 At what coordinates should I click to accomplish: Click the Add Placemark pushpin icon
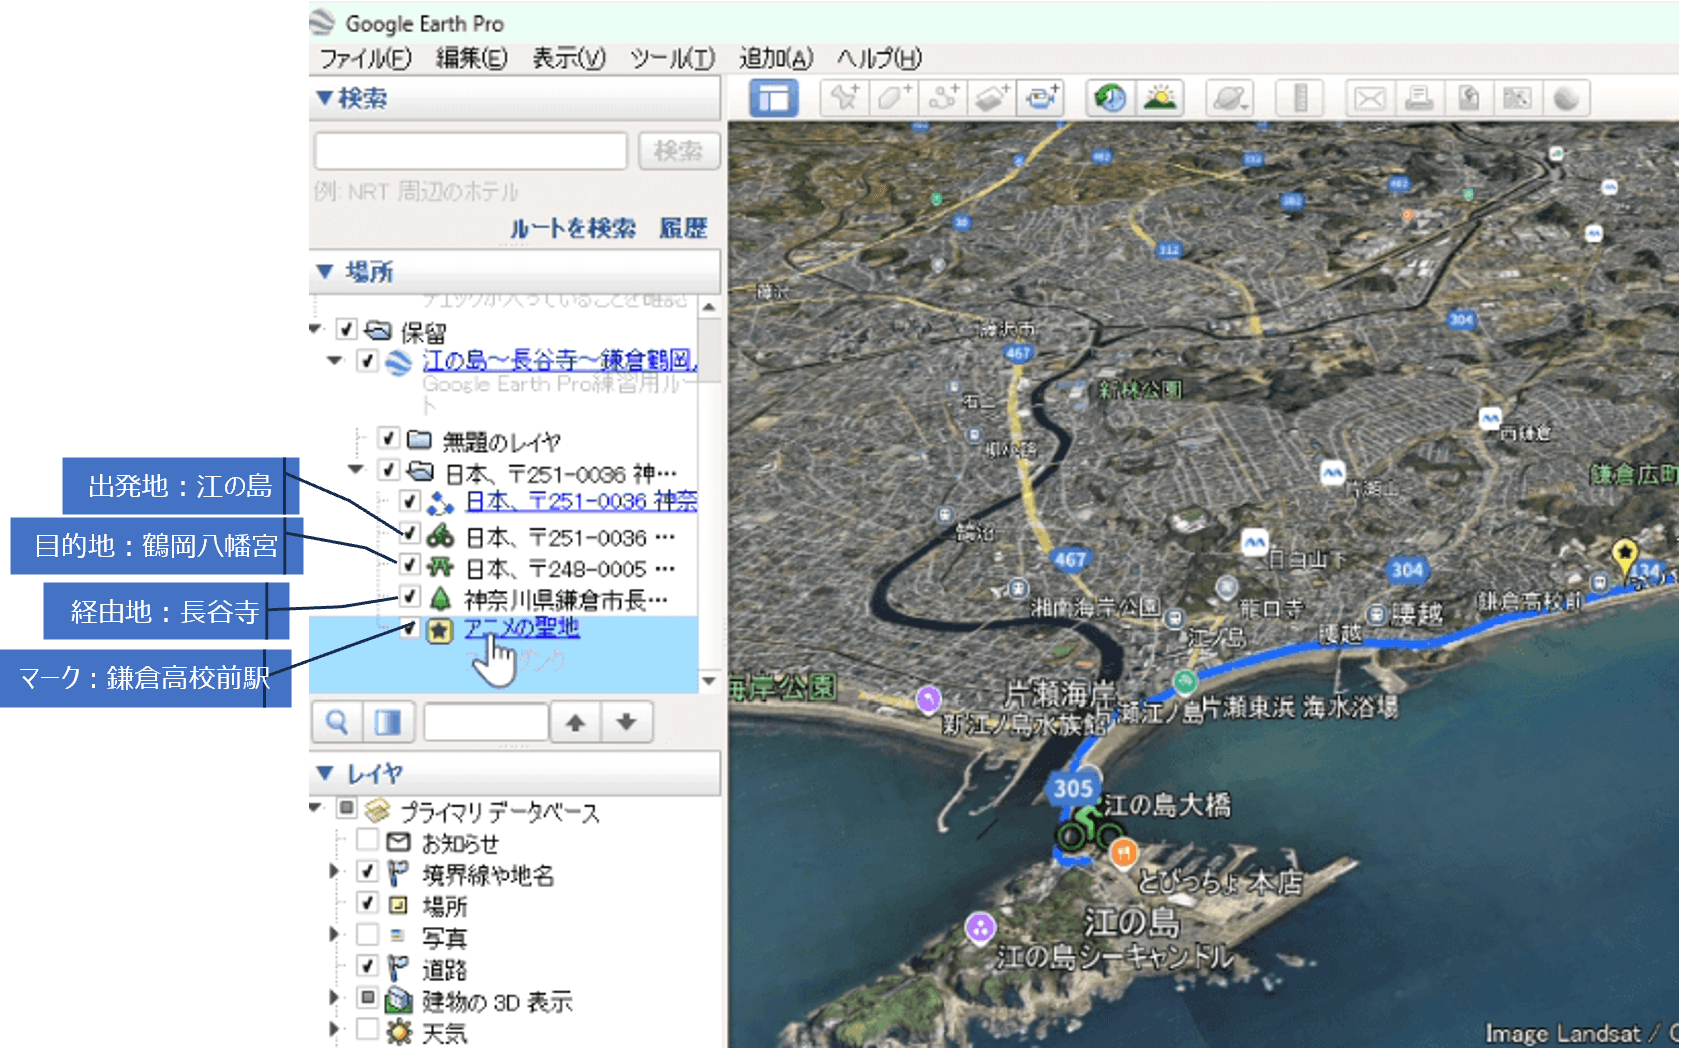point(844,98)
